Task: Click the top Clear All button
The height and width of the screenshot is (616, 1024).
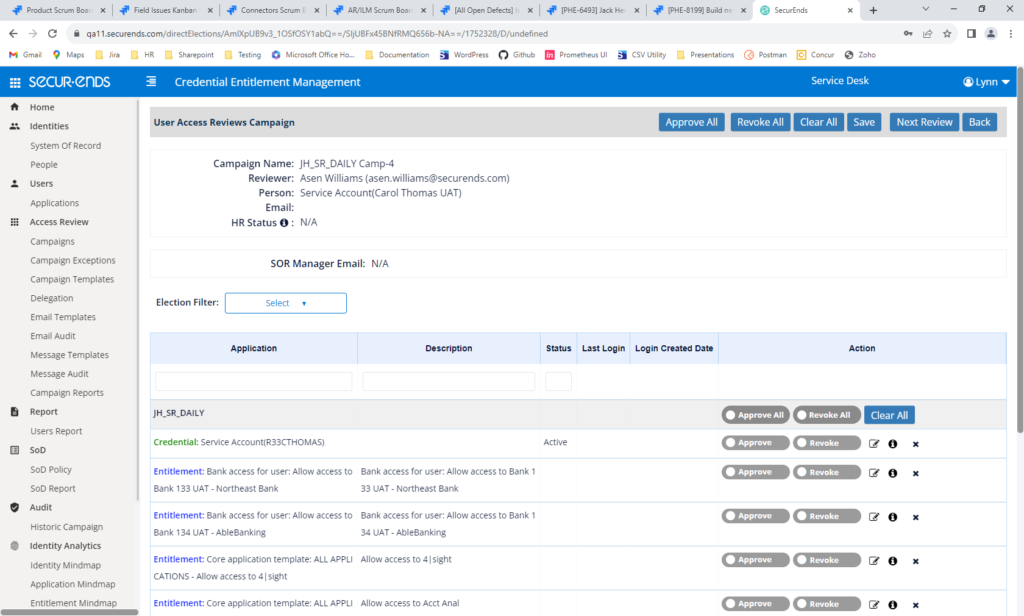Action: pyautogui.click(x=818, y=122)
